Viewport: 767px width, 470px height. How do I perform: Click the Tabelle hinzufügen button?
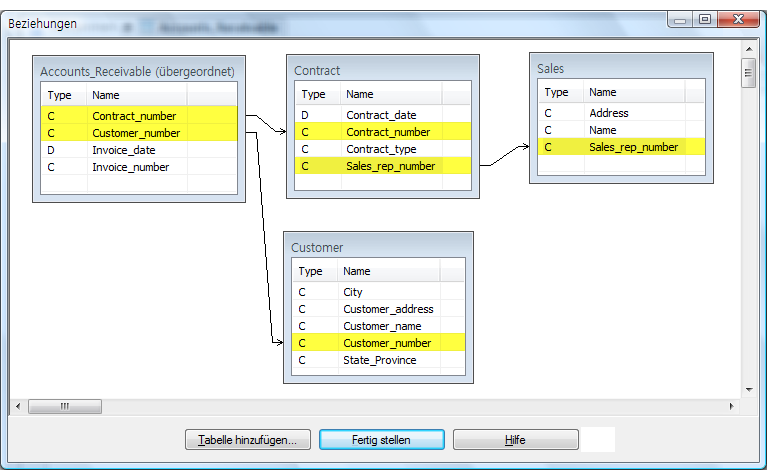247,440
